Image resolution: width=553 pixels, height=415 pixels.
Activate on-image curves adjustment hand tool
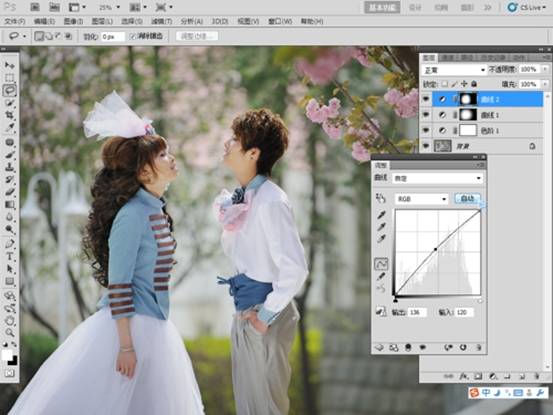point(381,199)
